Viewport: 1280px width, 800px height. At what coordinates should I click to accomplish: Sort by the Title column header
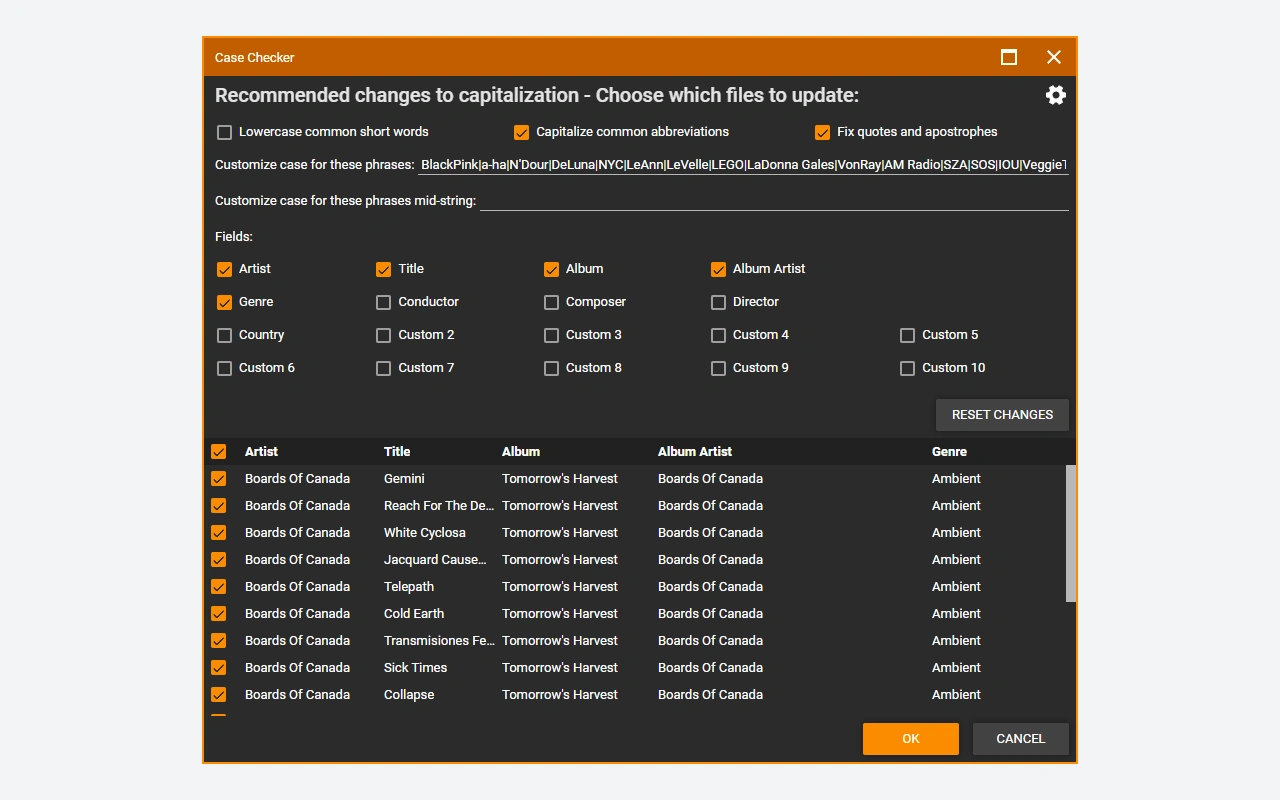click(397, 452)
